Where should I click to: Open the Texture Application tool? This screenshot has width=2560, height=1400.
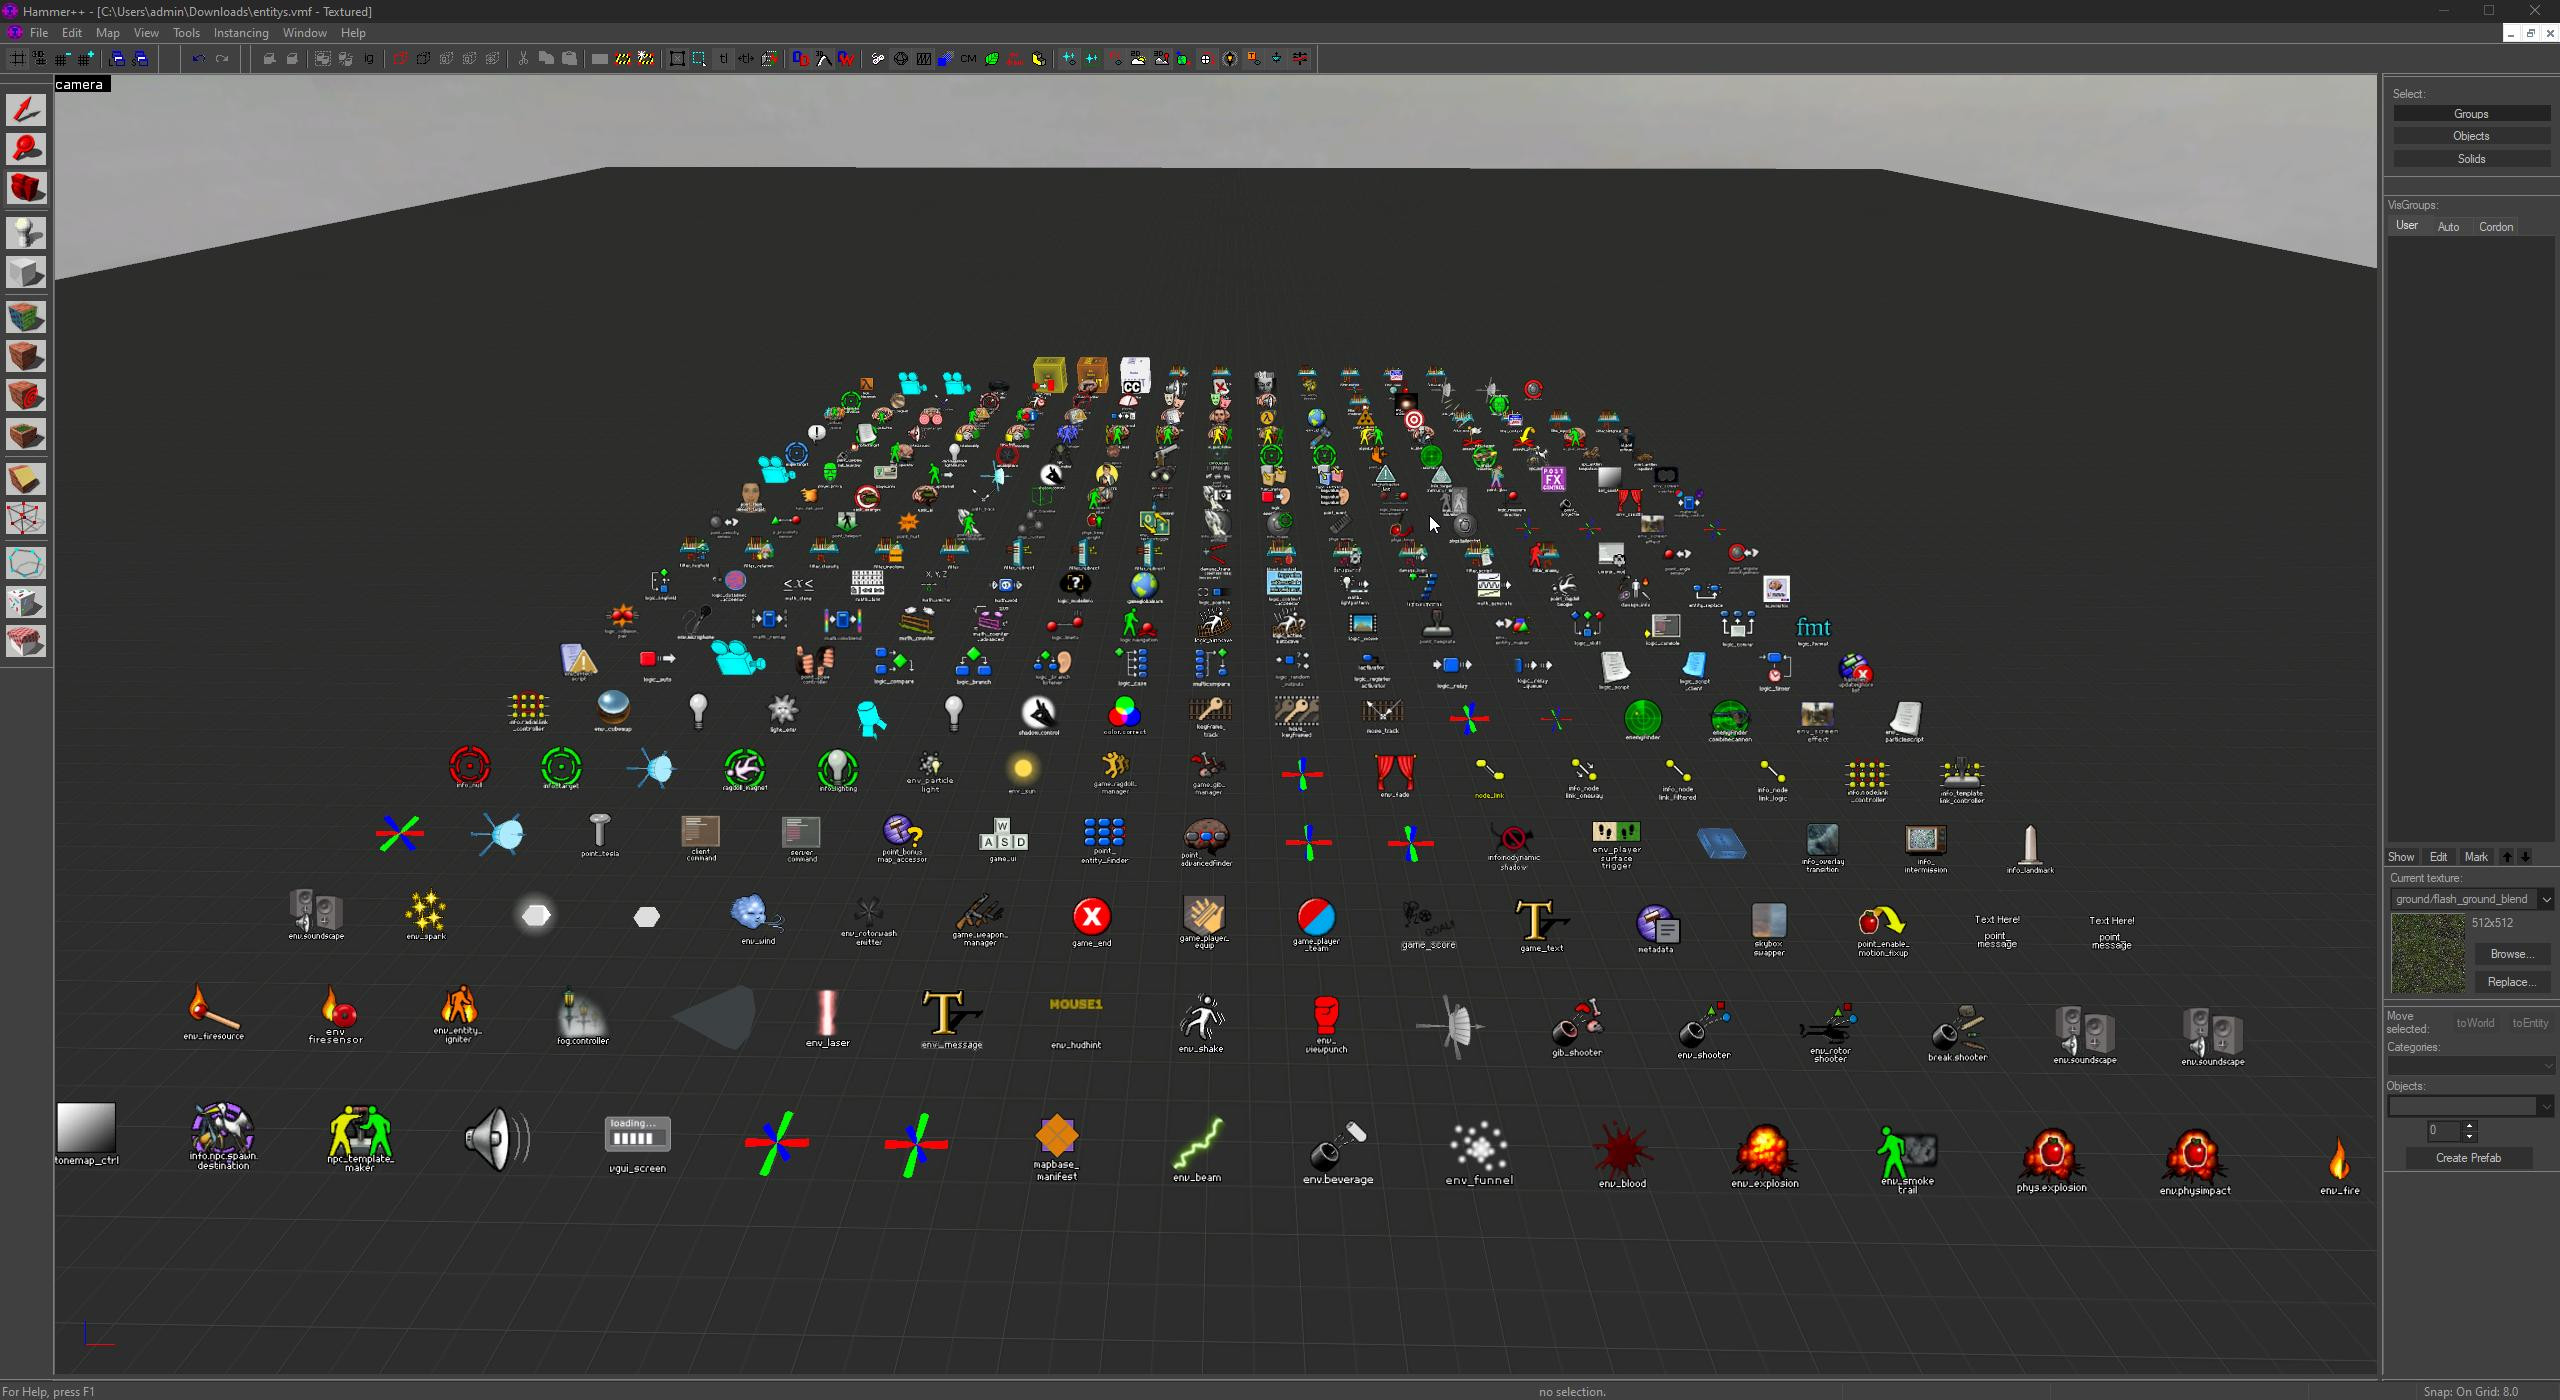[x=25, y=316]
